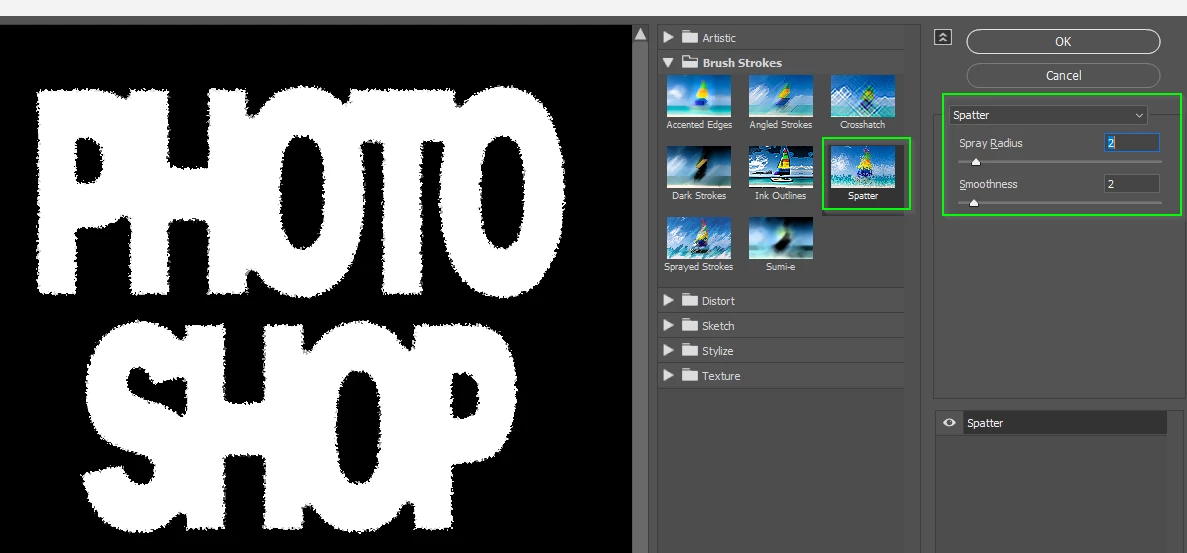
Task: Click the Texture folder label
Action: point(721,376)
